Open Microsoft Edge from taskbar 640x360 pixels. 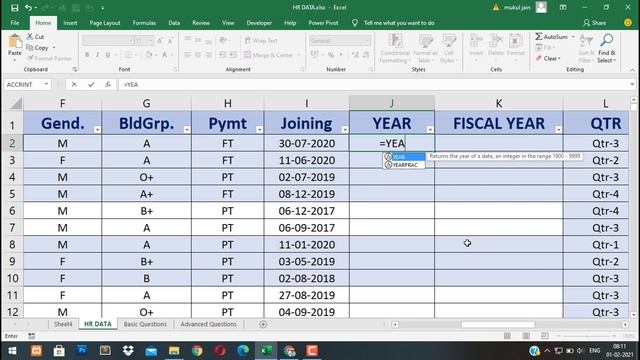(243, 351)
